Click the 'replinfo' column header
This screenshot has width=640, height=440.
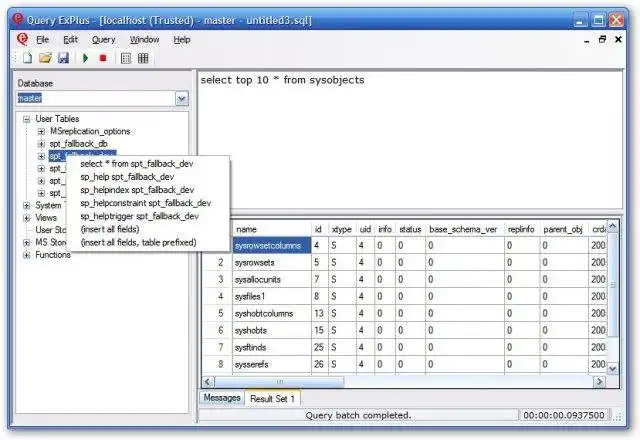pyautogui.click(x=522, y=229)
